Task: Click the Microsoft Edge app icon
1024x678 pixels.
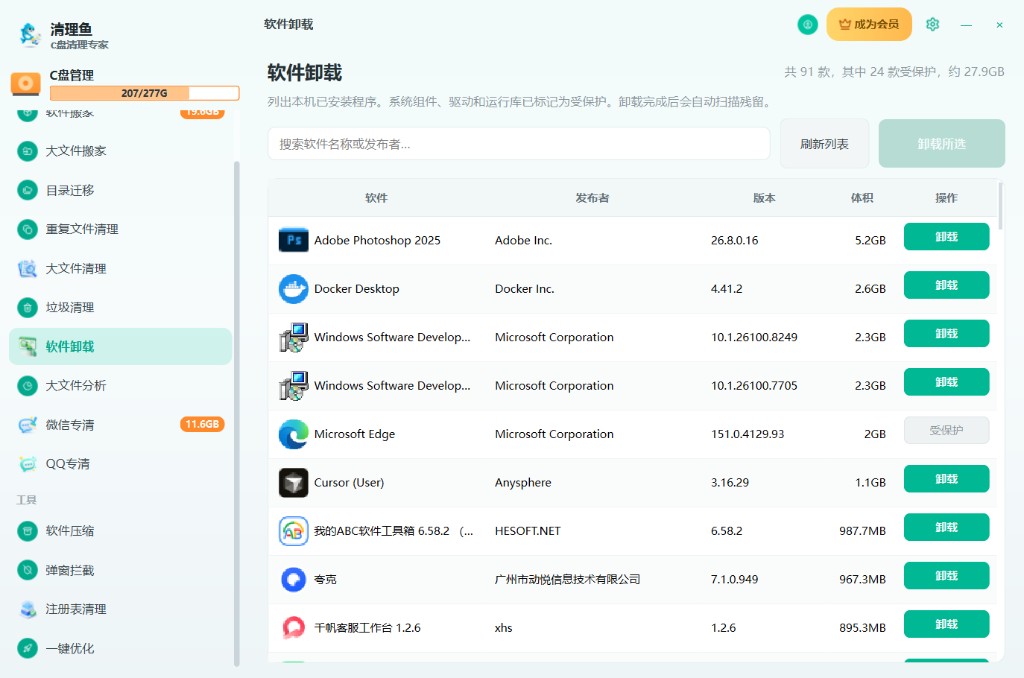Action: pyautogui.click(x=293, y=434)
